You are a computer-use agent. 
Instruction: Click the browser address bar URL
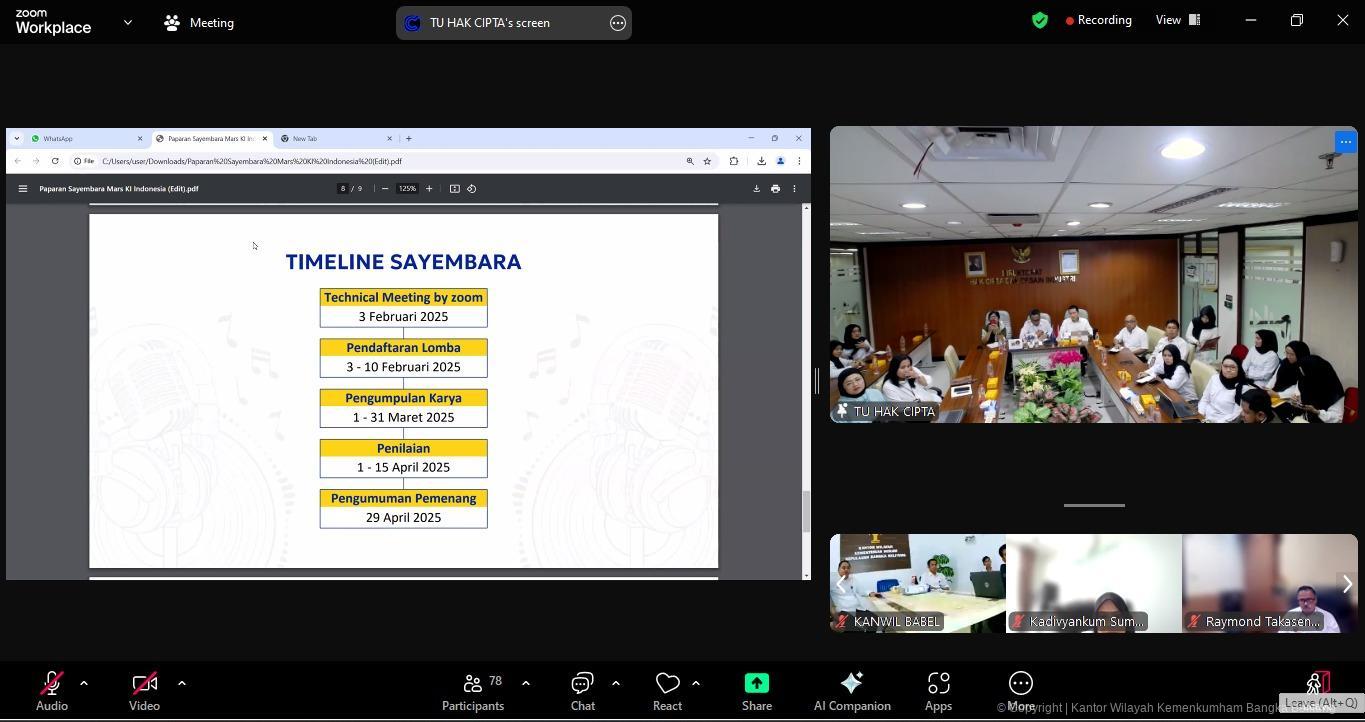point(251,161)
